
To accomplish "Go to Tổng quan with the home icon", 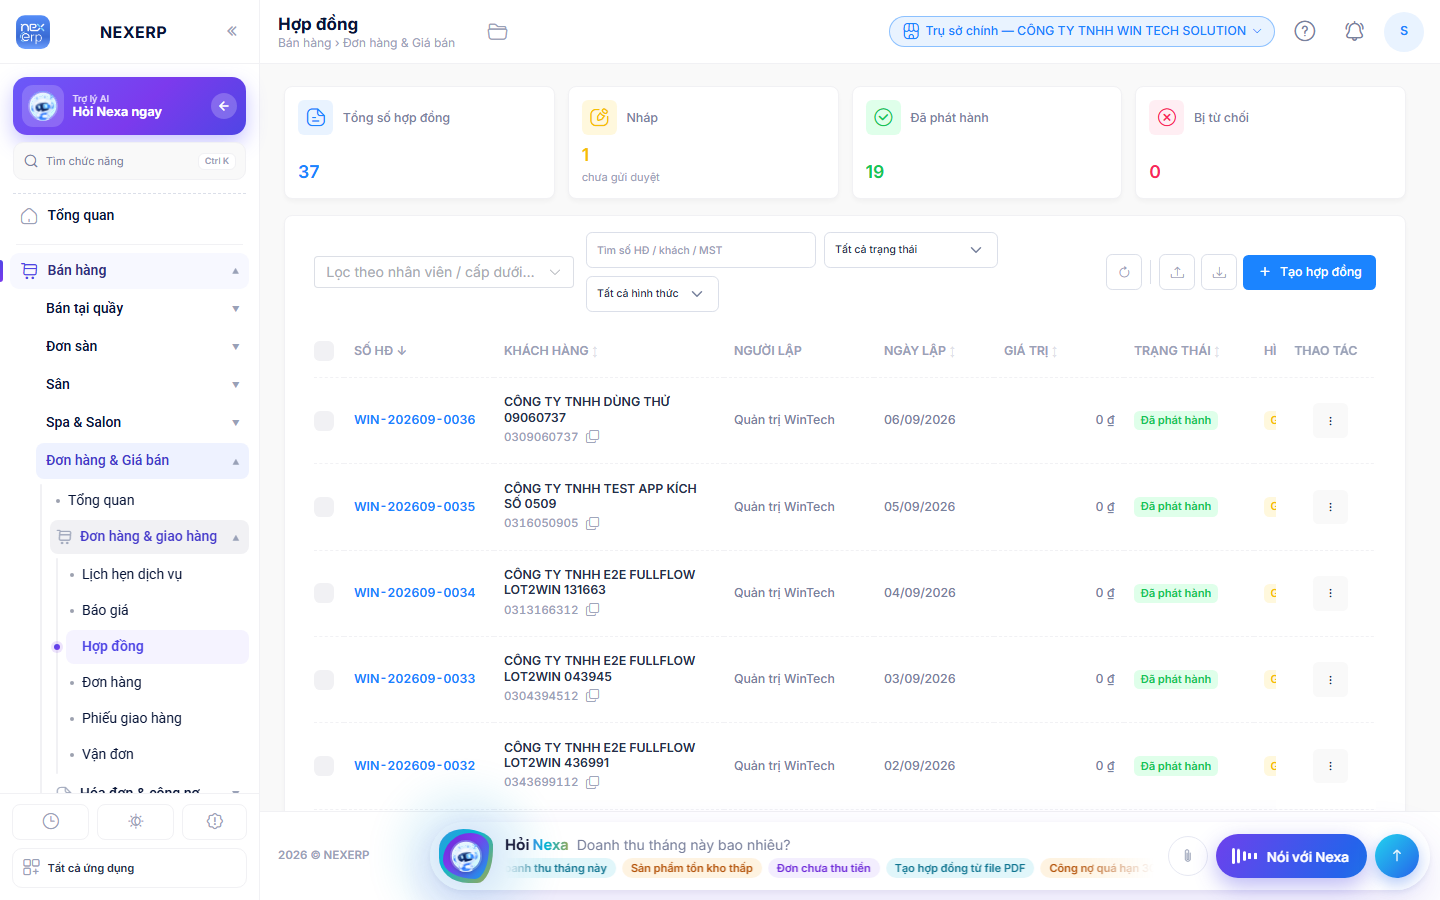I will point(129,216).
